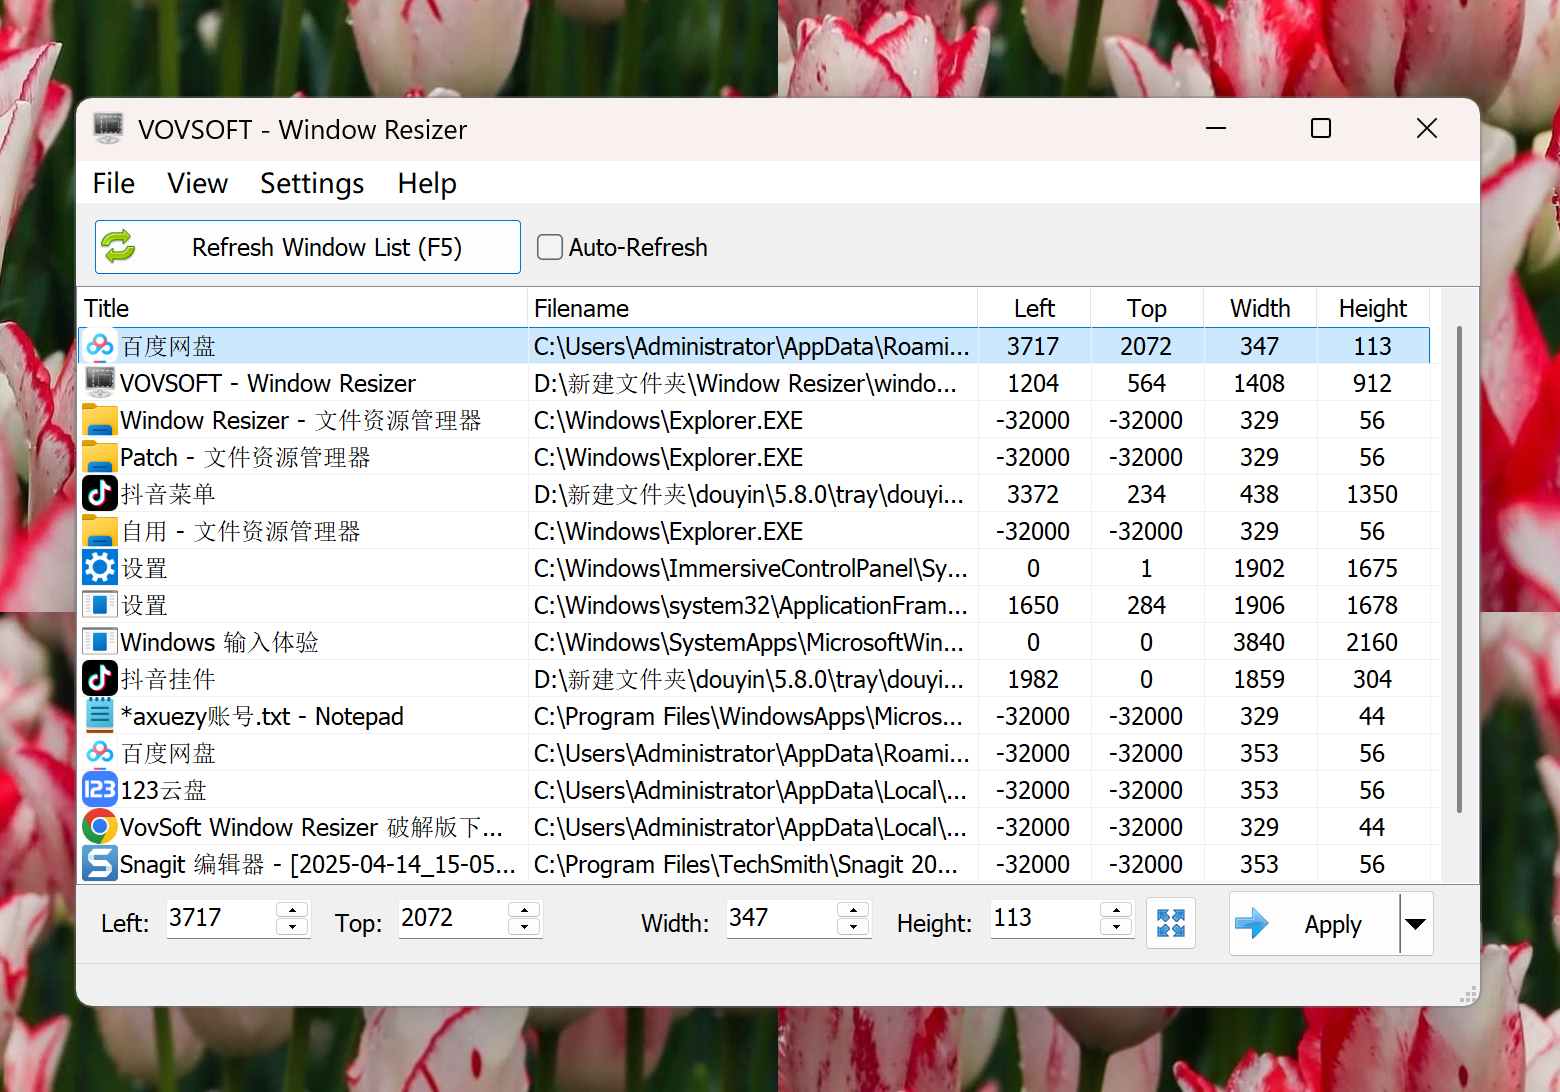Select the Windows 输入体验 row title
Viewport: 1560px width, 1092px height.
click(220, 642)
